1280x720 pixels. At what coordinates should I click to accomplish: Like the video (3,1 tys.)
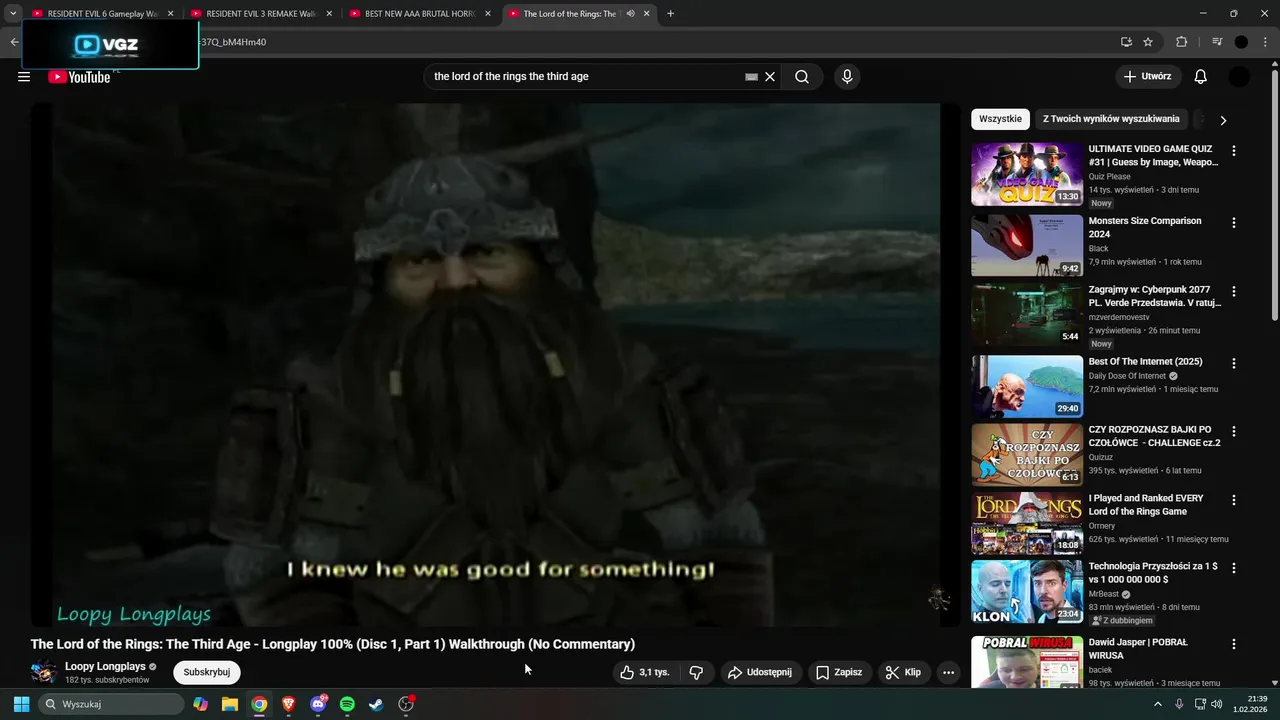tap(644, 672)
